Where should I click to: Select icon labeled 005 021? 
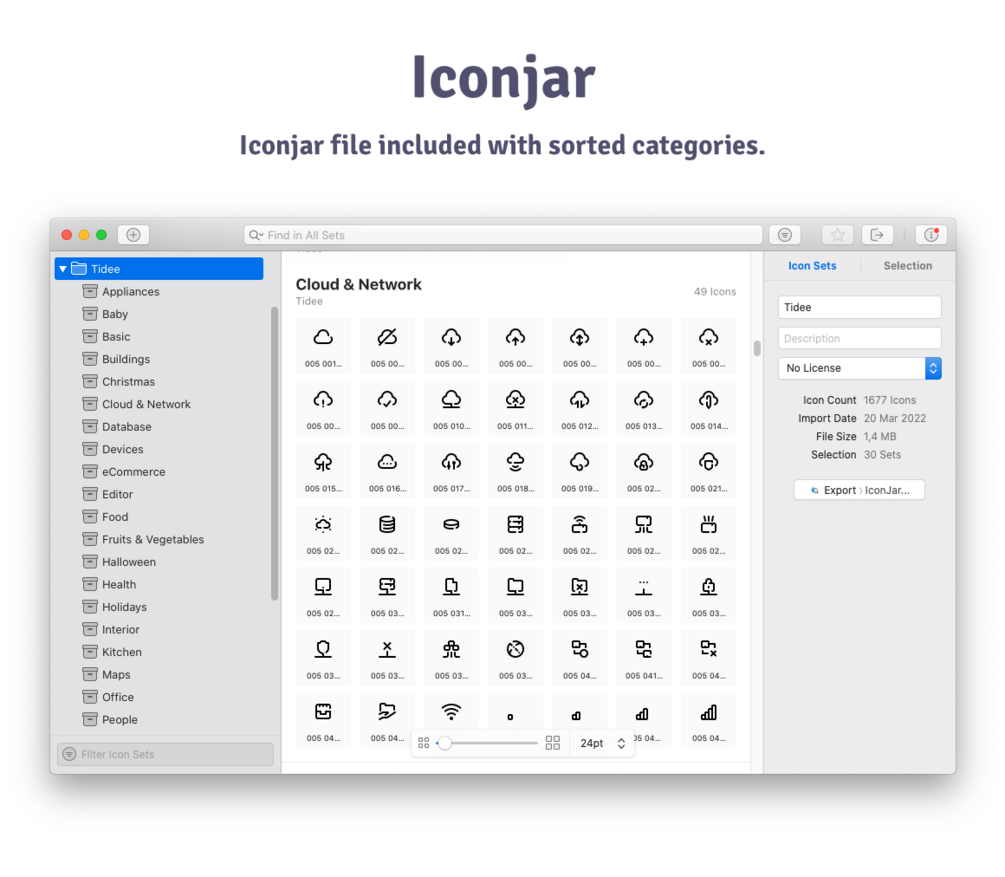[708, 470]
